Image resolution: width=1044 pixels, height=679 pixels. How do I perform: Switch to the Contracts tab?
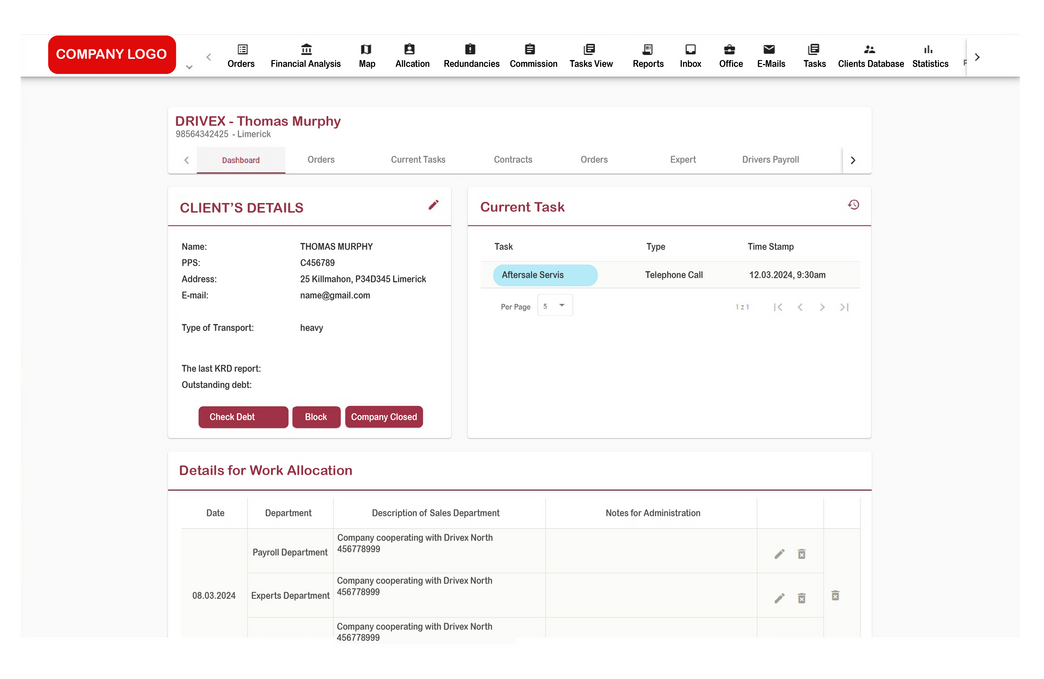click(x=513, y=160)
